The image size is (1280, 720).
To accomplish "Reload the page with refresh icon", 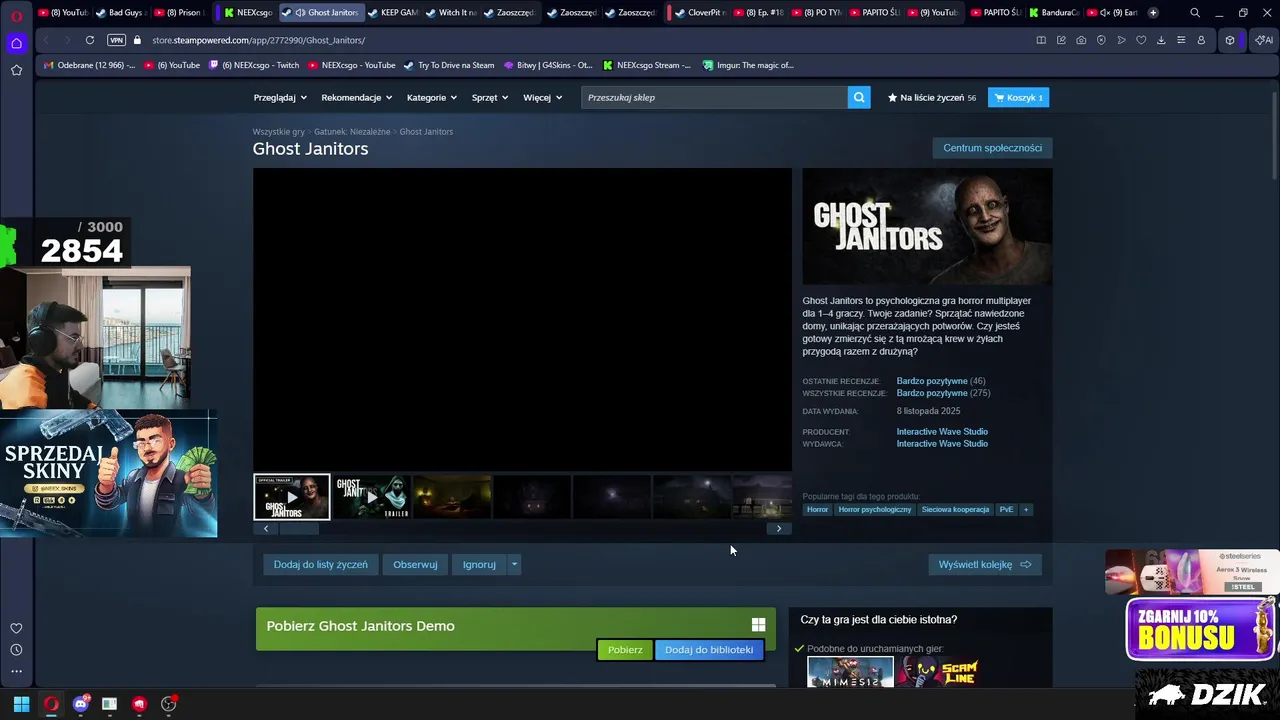I will [90, 40].
